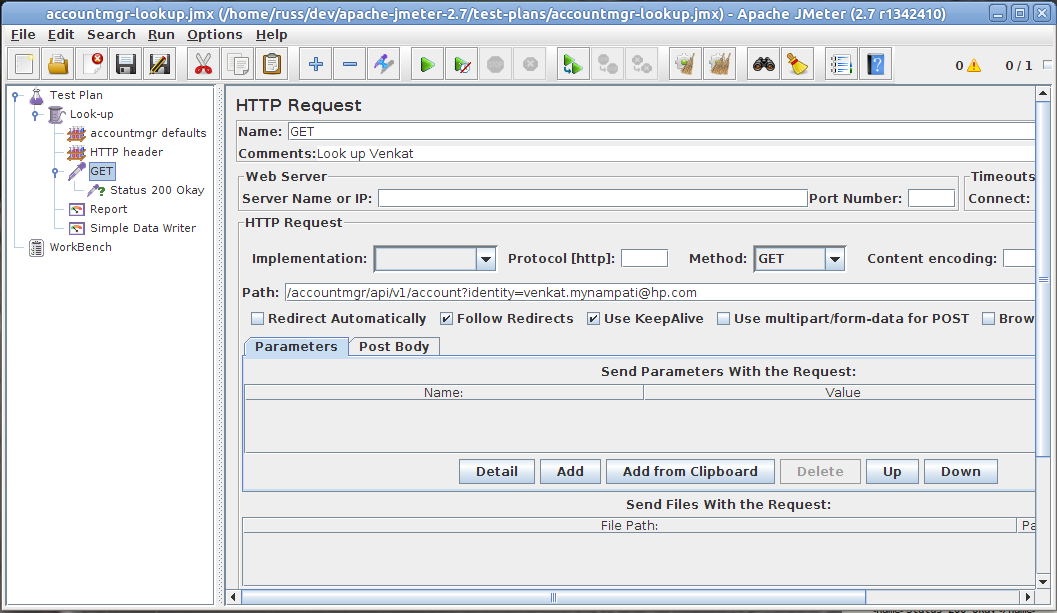
Task: Click the Toggle enable/disable toolbar icon
Action: coord(384,65)
